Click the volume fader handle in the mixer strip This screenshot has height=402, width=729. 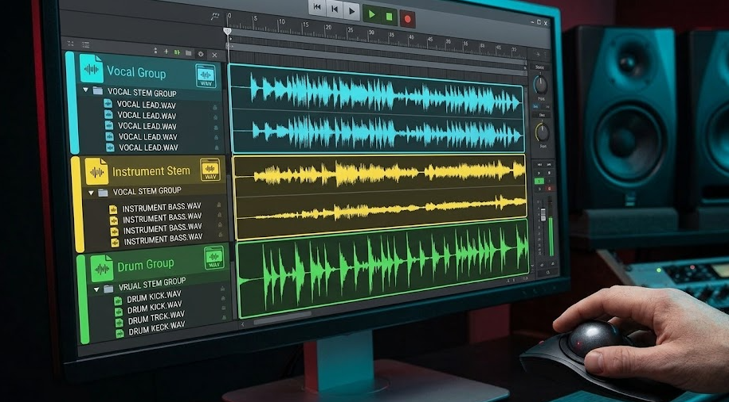pyautogui.click(x=543, y=215)
